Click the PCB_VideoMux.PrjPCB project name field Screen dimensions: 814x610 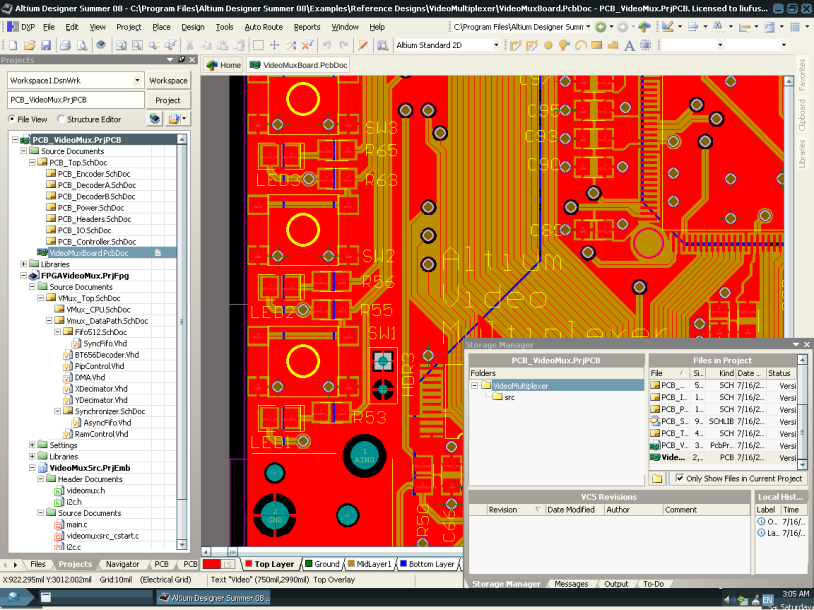pos(76,100)
